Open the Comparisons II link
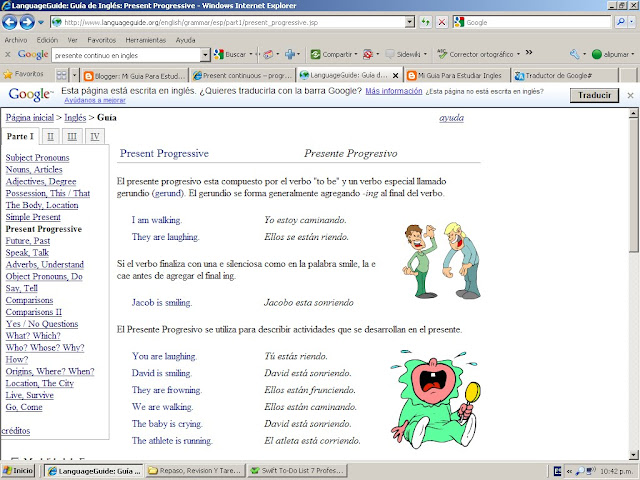Screen dimensions: 640x480 click(33, 312)
